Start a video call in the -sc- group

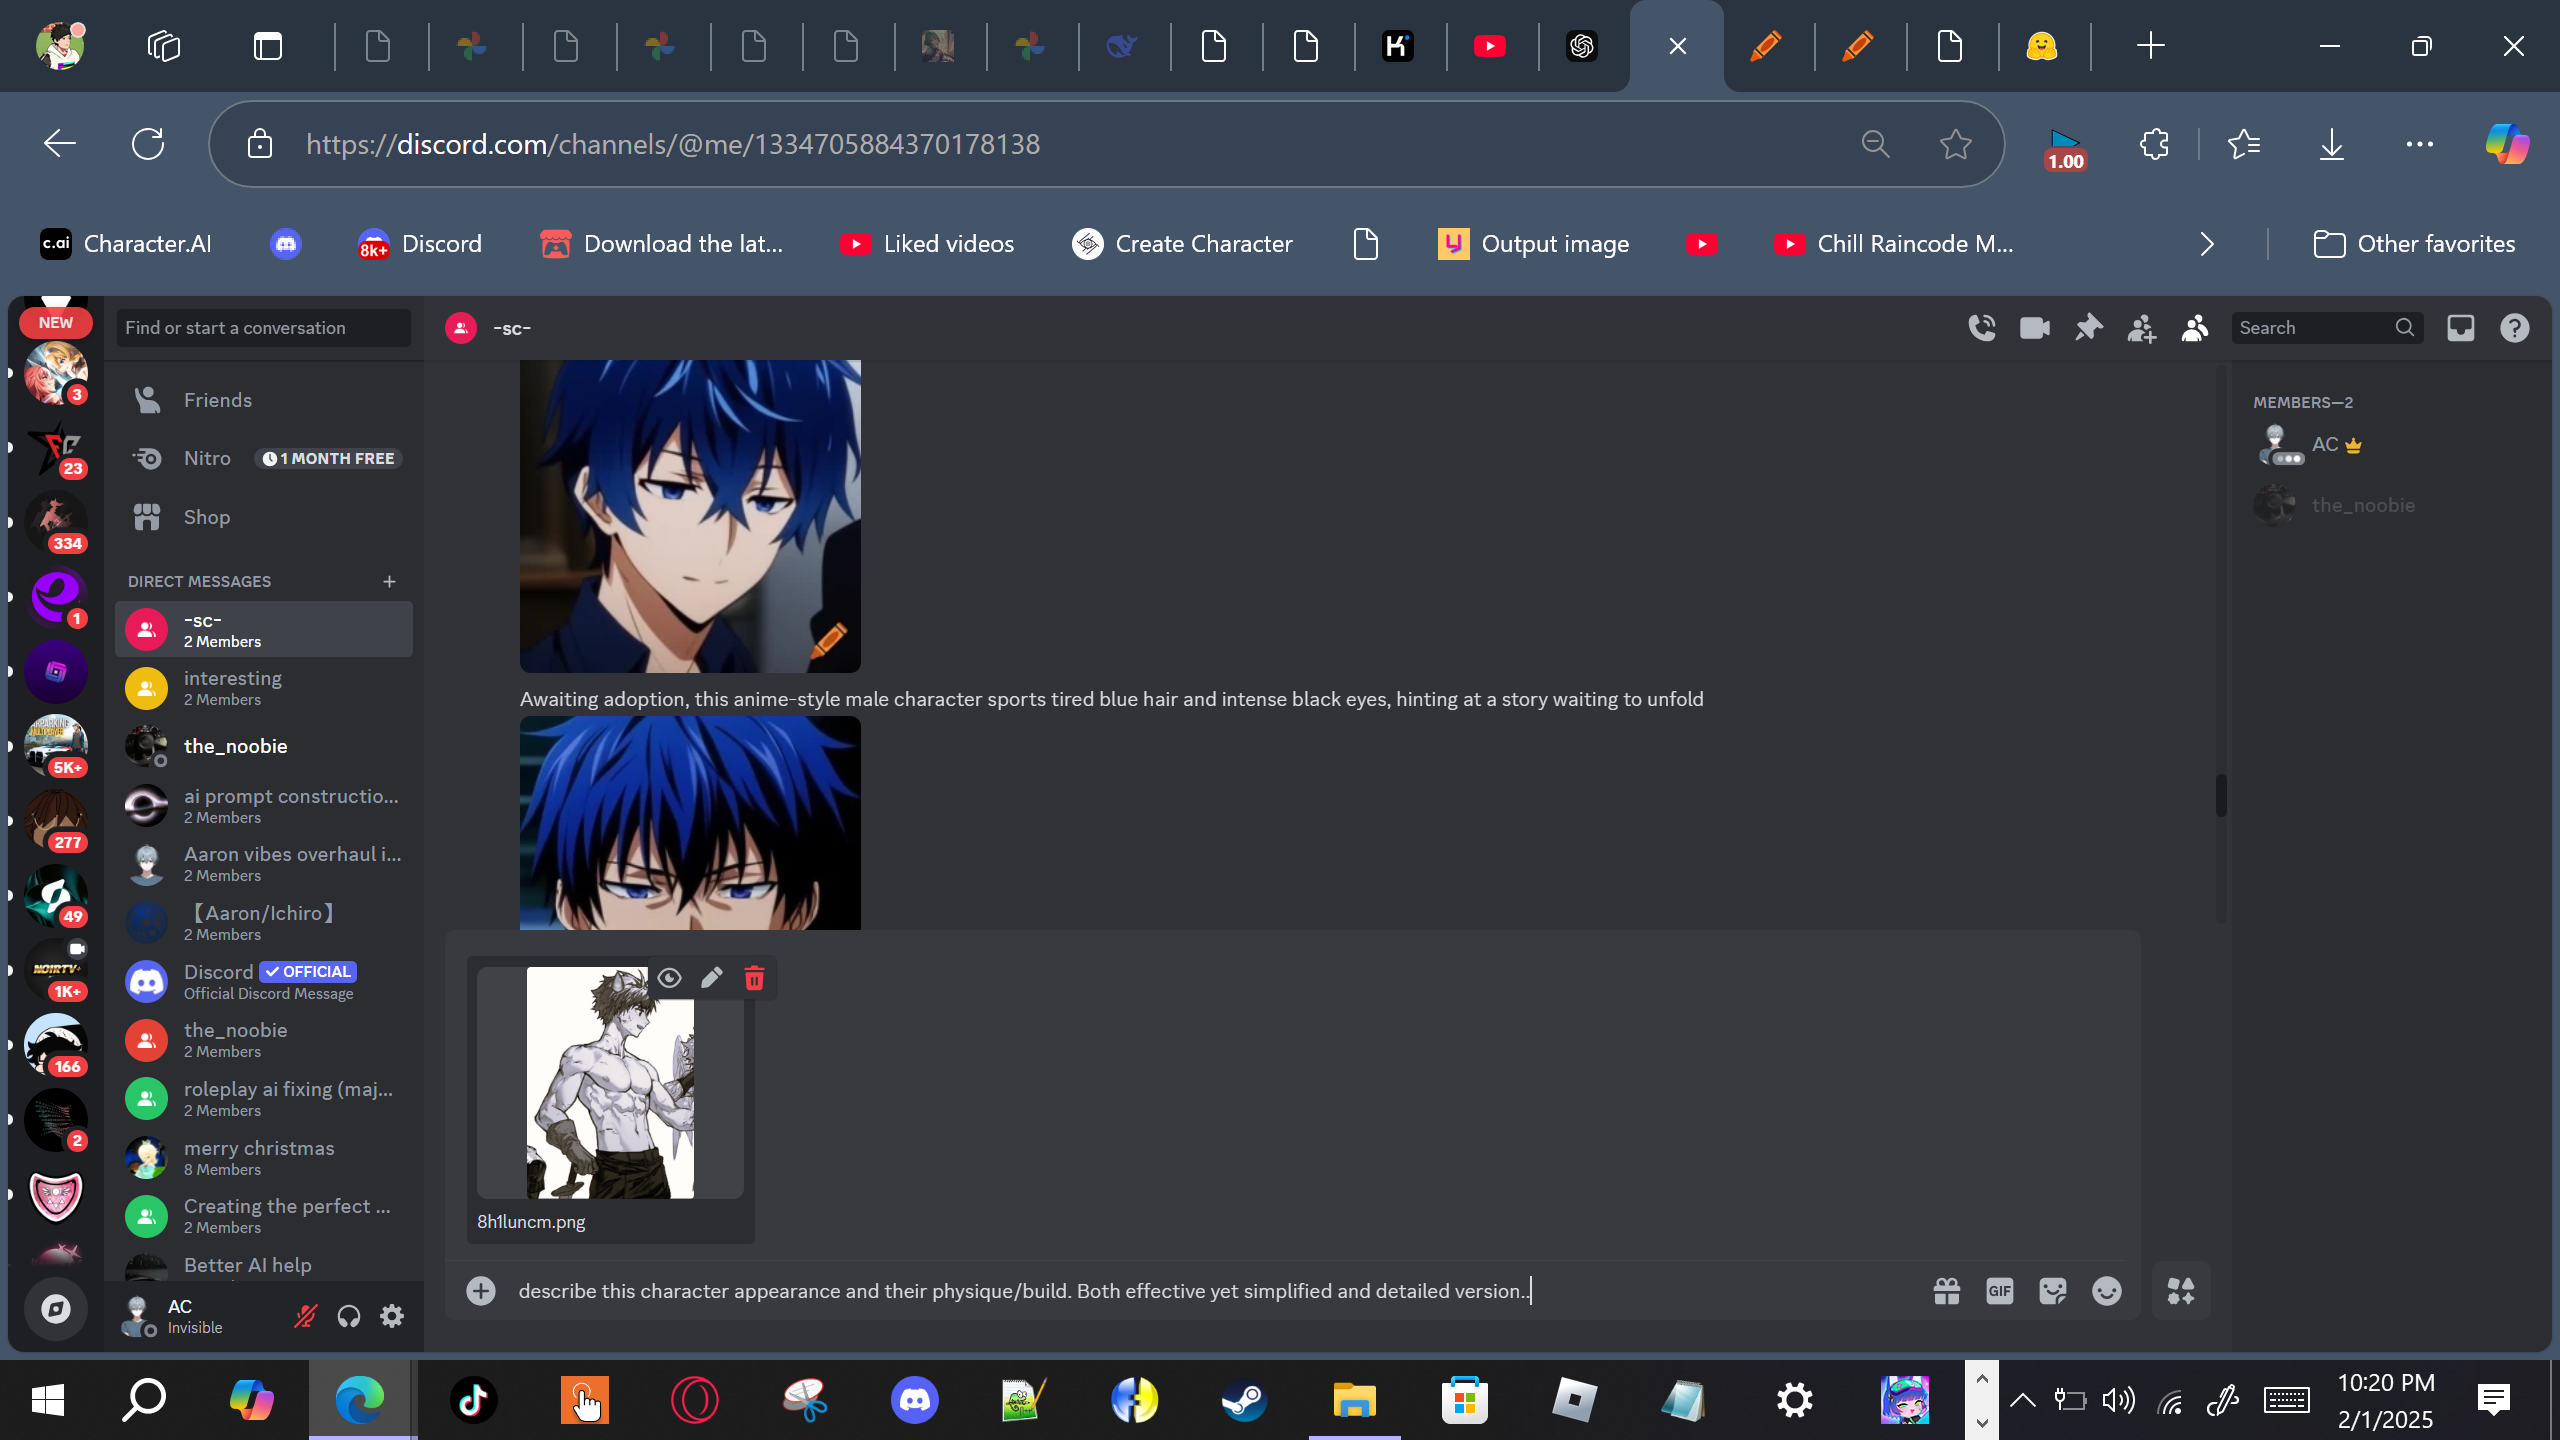pyautogui.click(x=2034, y=328)
